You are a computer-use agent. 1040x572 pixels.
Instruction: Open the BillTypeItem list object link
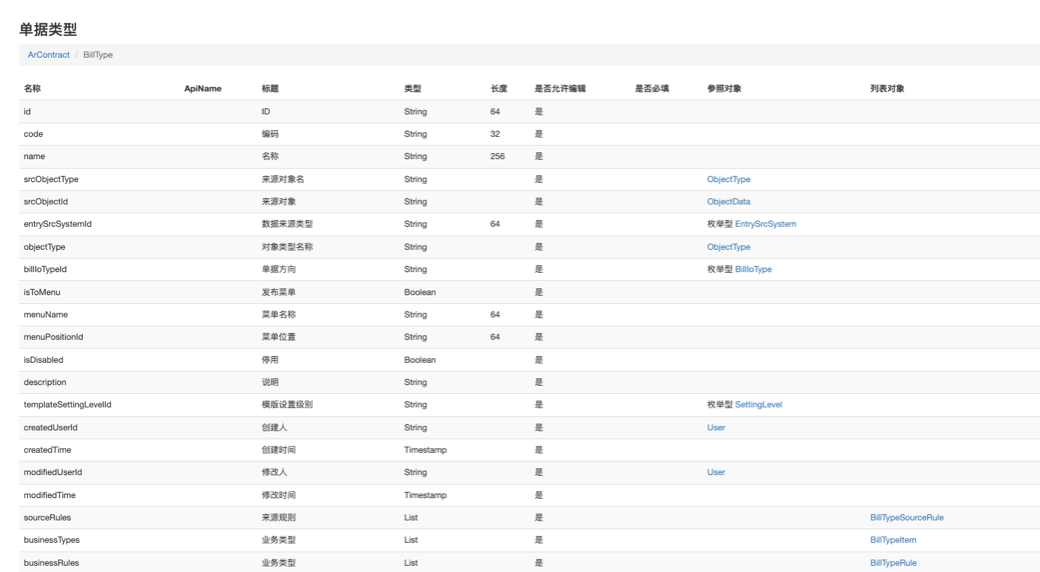point(893,540)
